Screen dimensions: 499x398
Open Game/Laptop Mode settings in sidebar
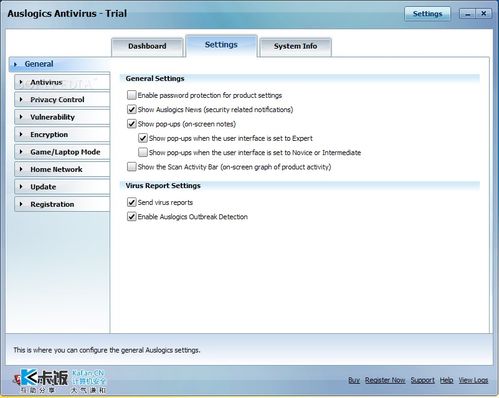[x=62, y=152]
